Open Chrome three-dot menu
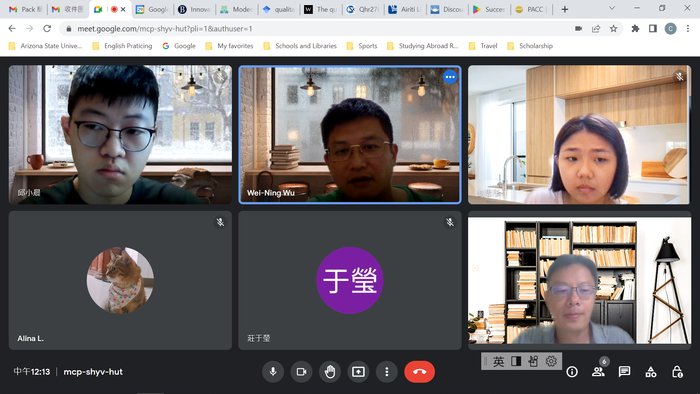The height and width of the screenshot is (394, 700). tap(688, 29)
